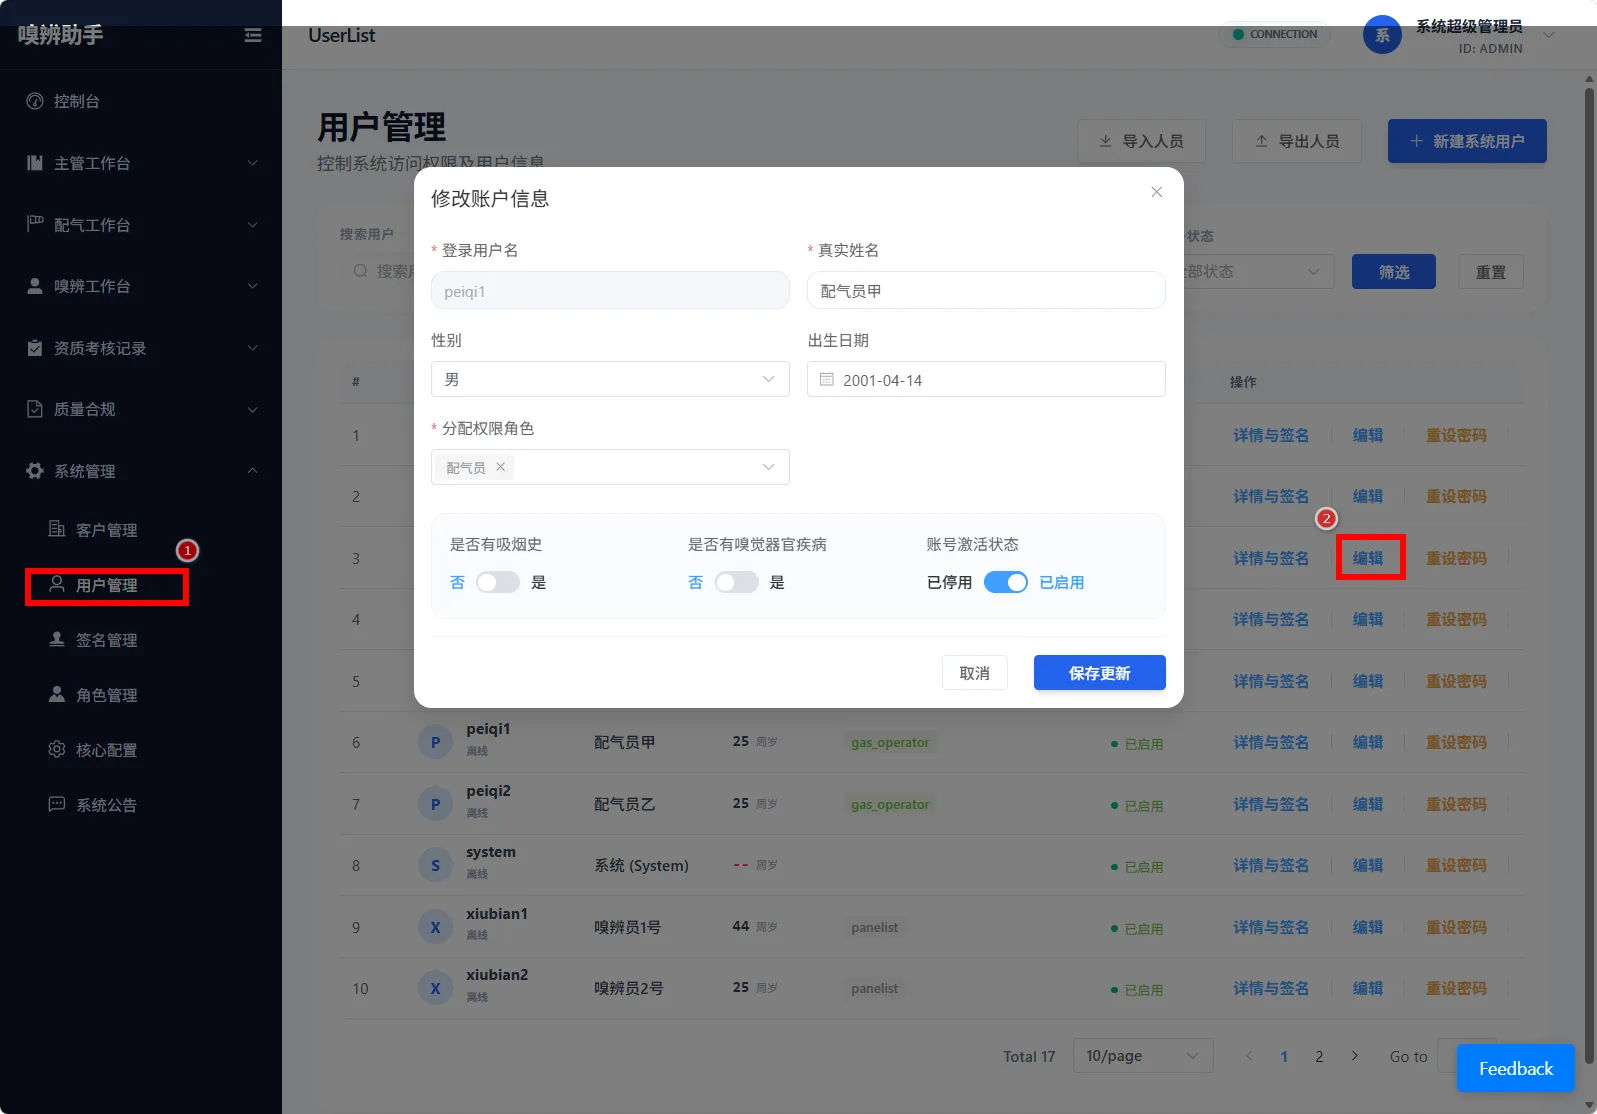Screen dimensions: 1597x1114
Task: Click the 筛选 filter button
Action: [1393, 272]
